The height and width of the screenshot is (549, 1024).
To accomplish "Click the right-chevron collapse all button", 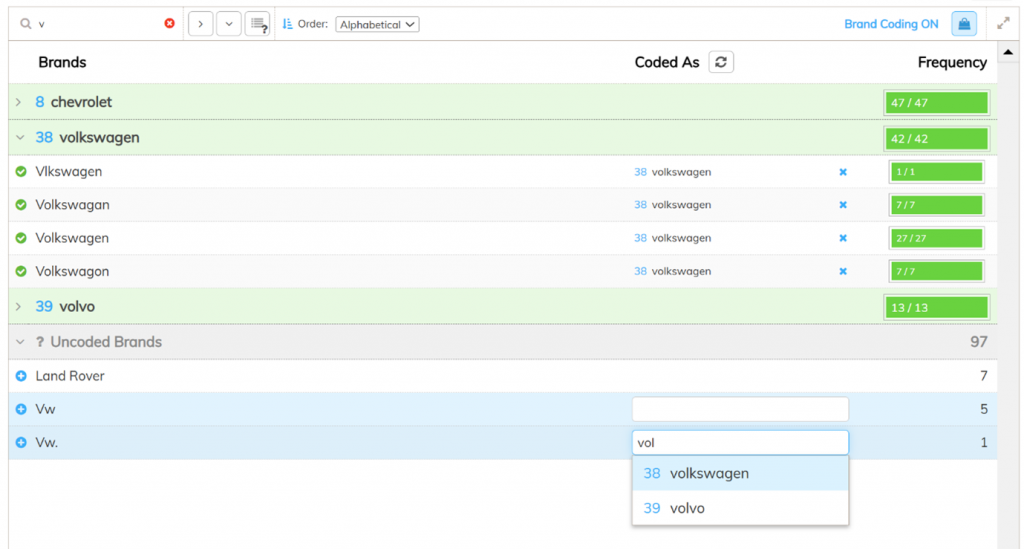I will pyautogui.click(x=200, y=24).
